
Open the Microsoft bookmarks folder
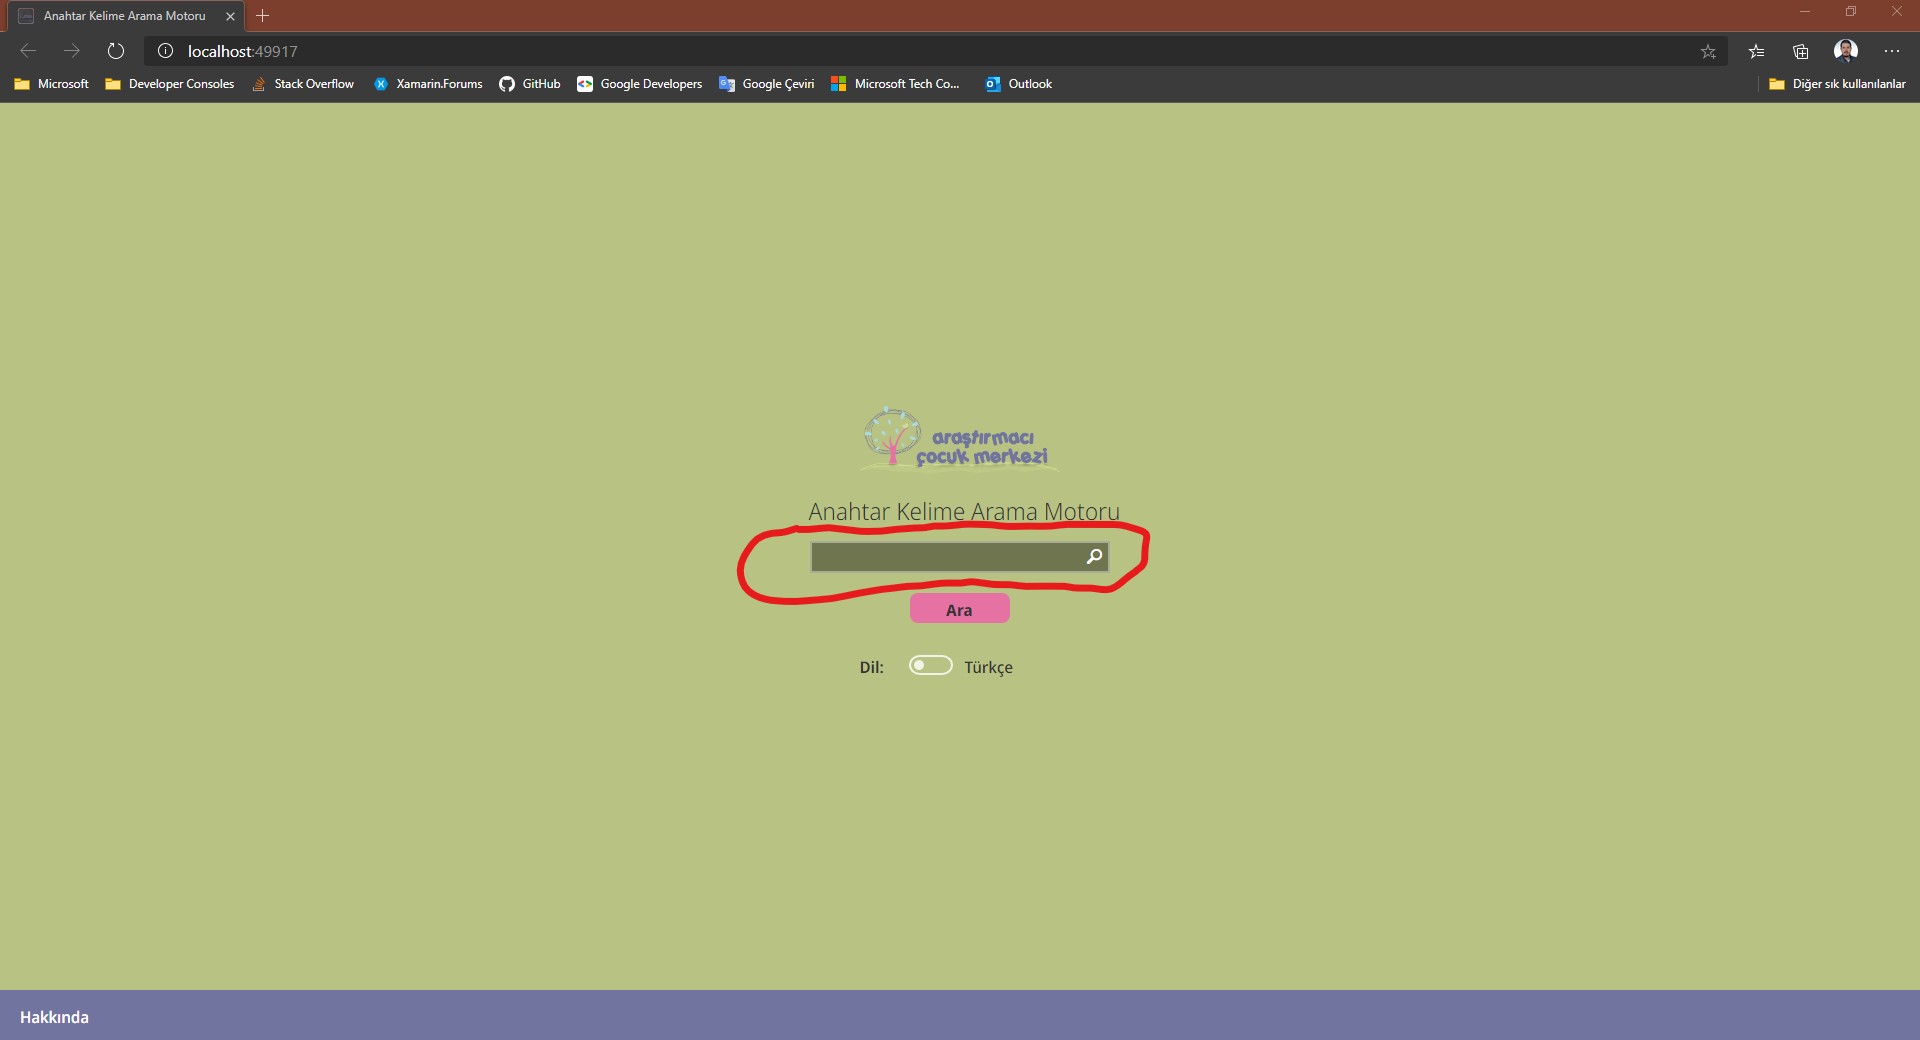pyautogui.click(x=52, y=84)
